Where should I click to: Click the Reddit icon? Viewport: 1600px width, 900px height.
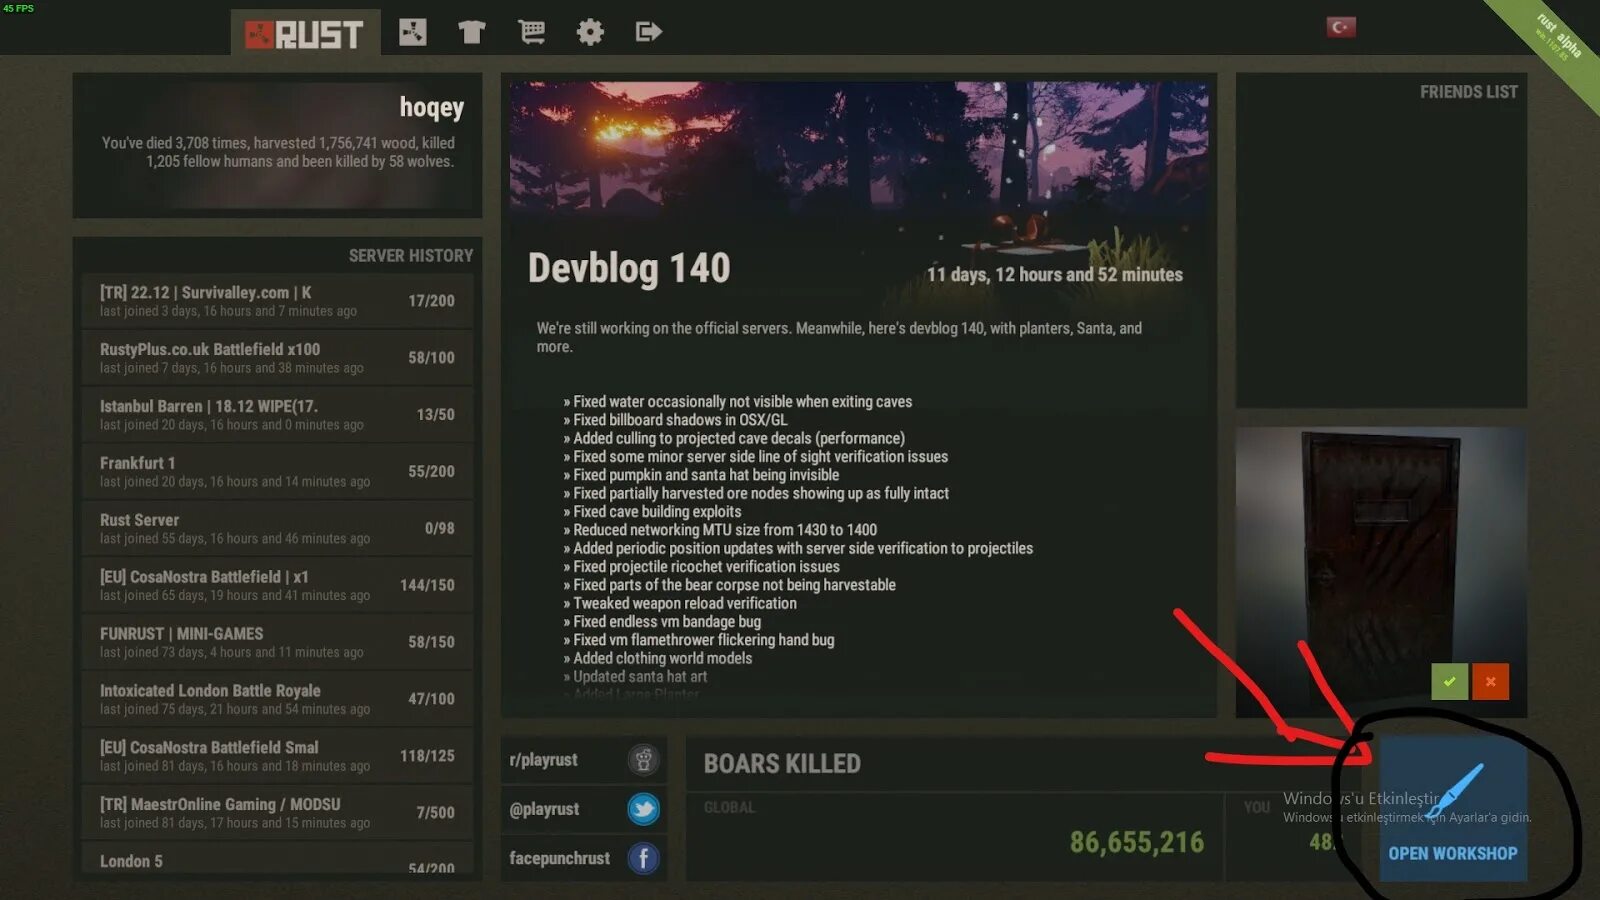(644, 760)
